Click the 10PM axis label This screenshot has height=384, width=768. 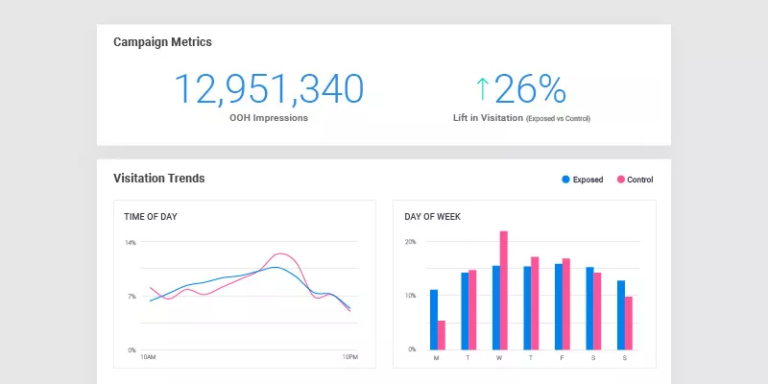point(350,357)
